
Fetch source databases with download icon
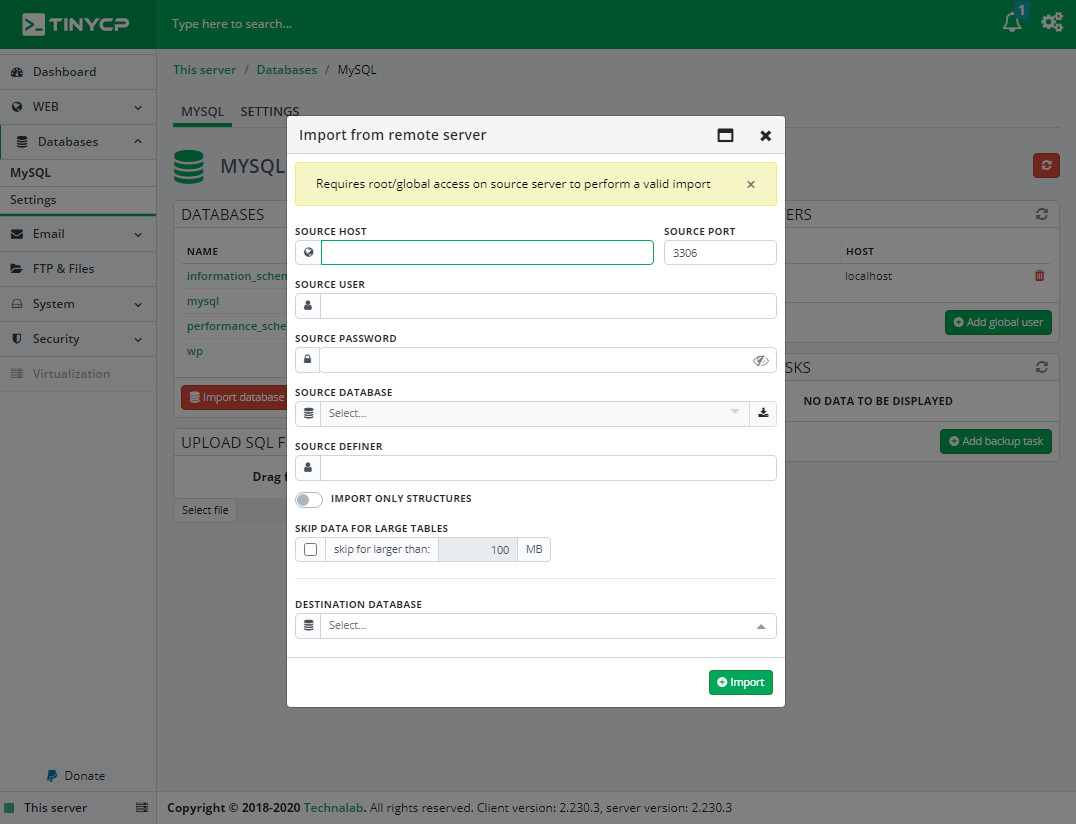click(763, 413)
